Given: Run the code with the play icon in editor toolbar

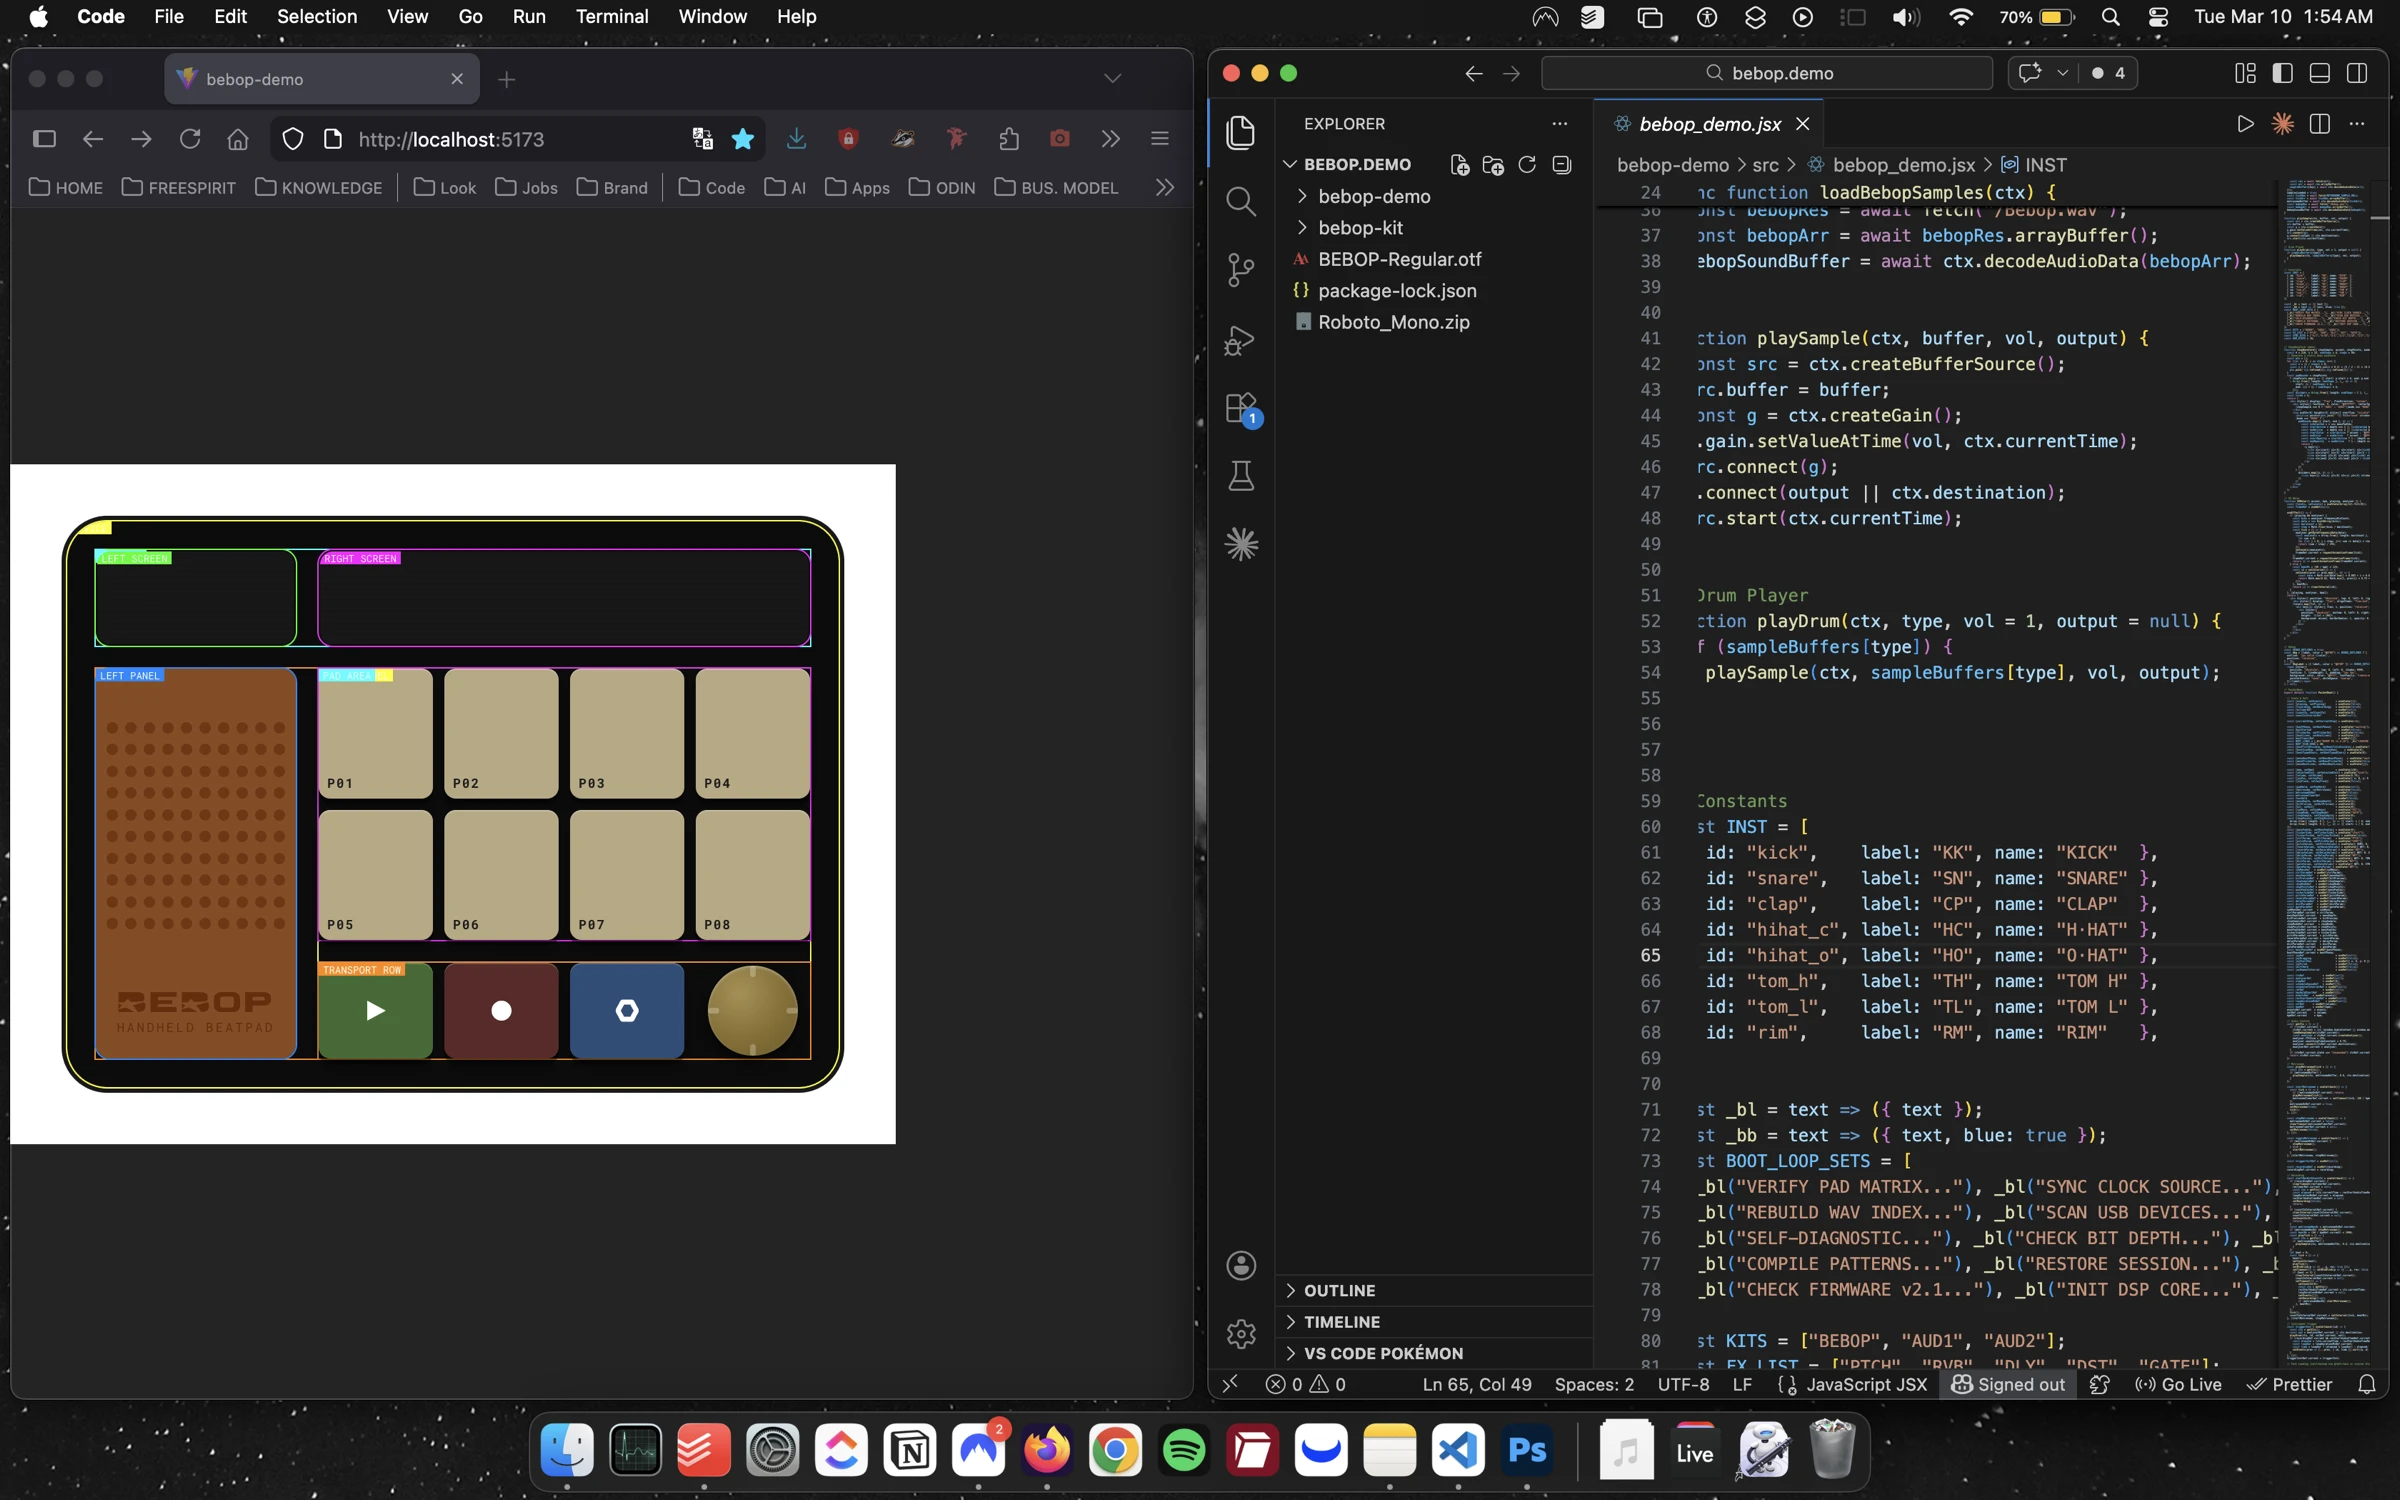Looking at the screenshot, I should pyautogui.click(x=2245, y=123).
